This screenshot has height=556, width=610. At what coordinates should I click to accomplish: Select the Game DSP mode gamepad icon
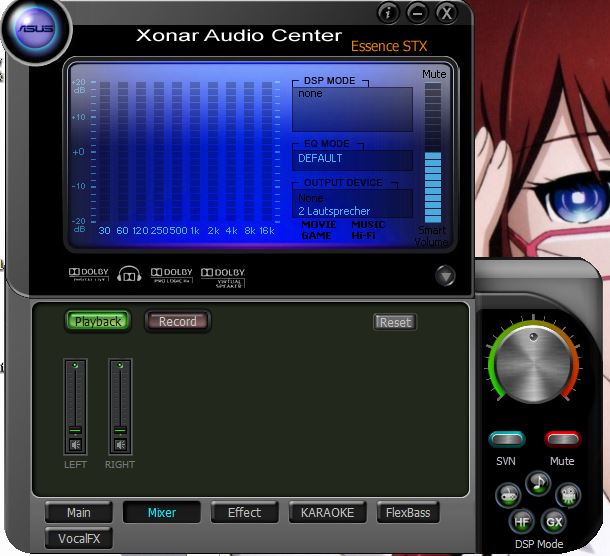(x=508, y=496)
